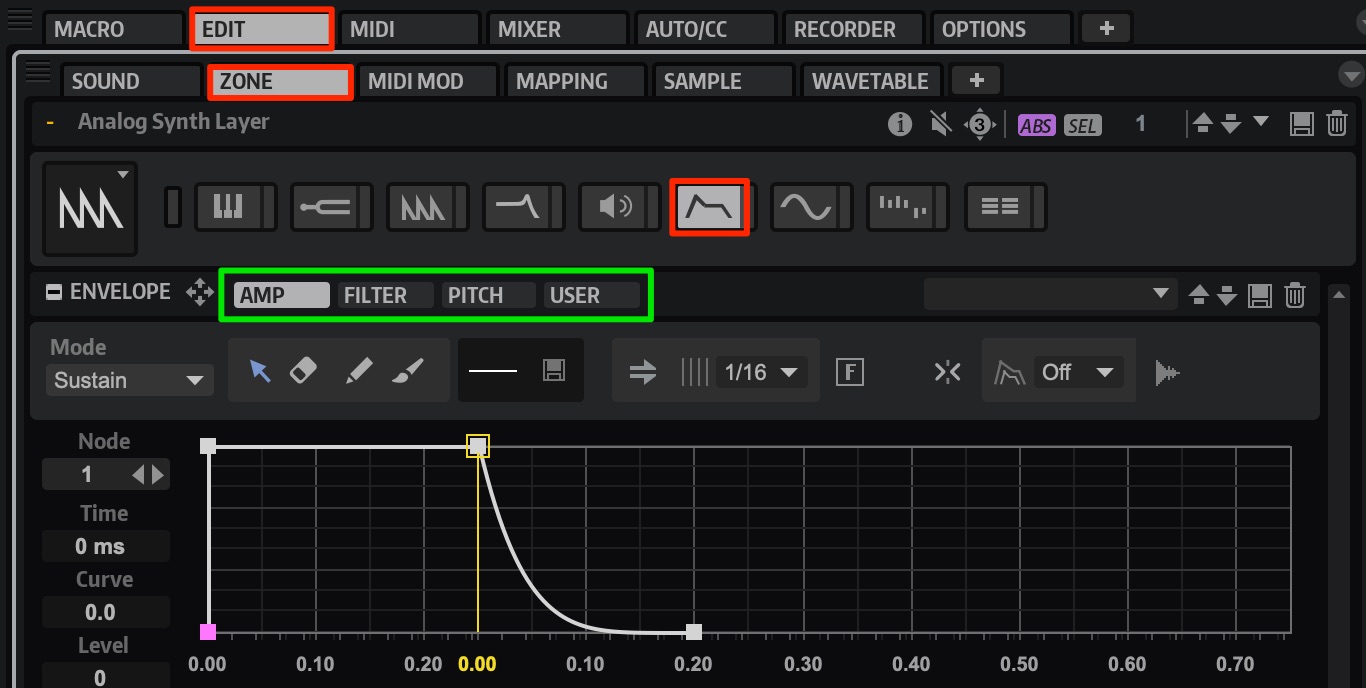Show the Voice Control section via keyboard icon

tap(228, 207)
